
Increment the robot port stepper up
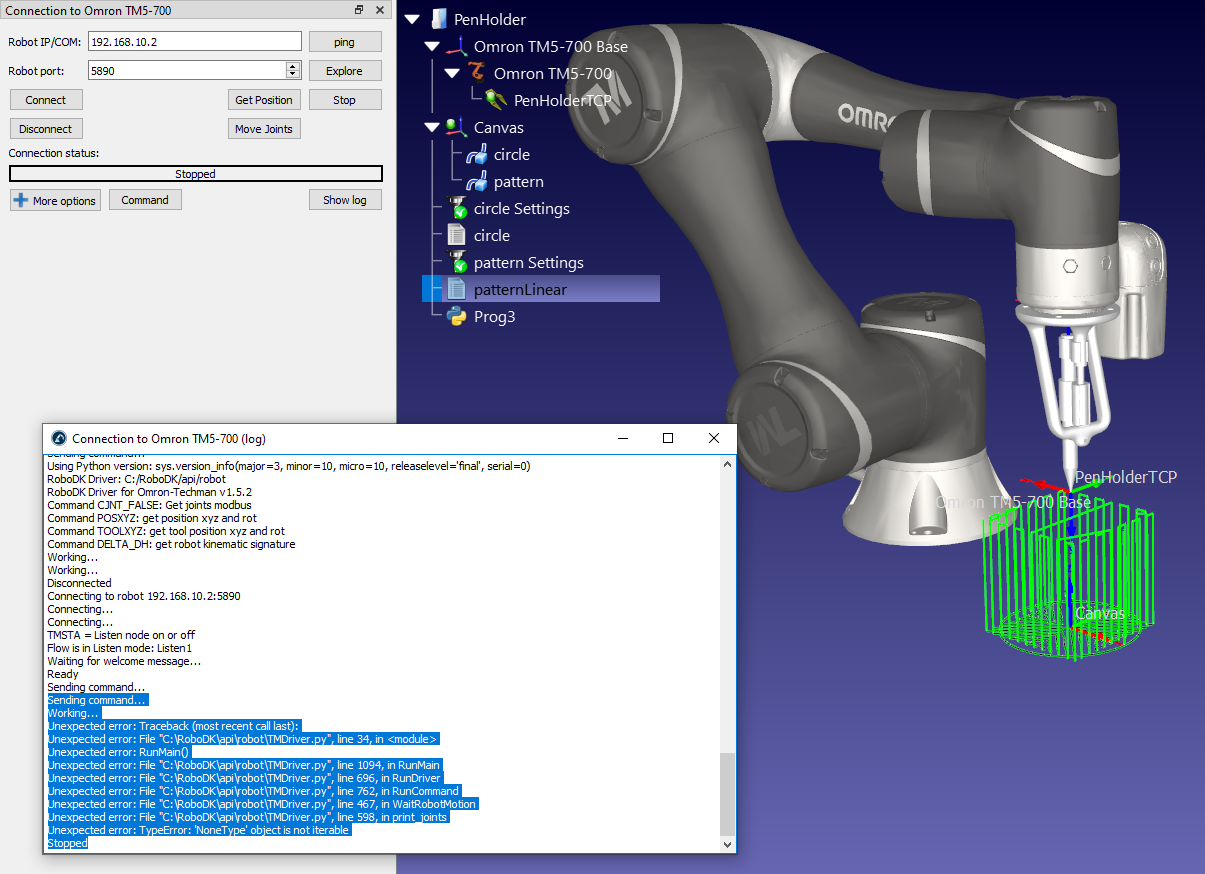point(293,67)
